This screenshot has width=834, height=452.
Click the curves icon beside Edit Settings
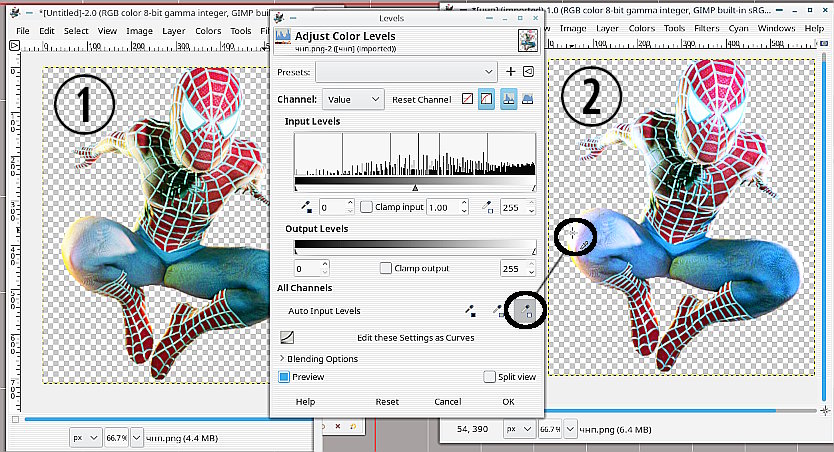[287, 338]
